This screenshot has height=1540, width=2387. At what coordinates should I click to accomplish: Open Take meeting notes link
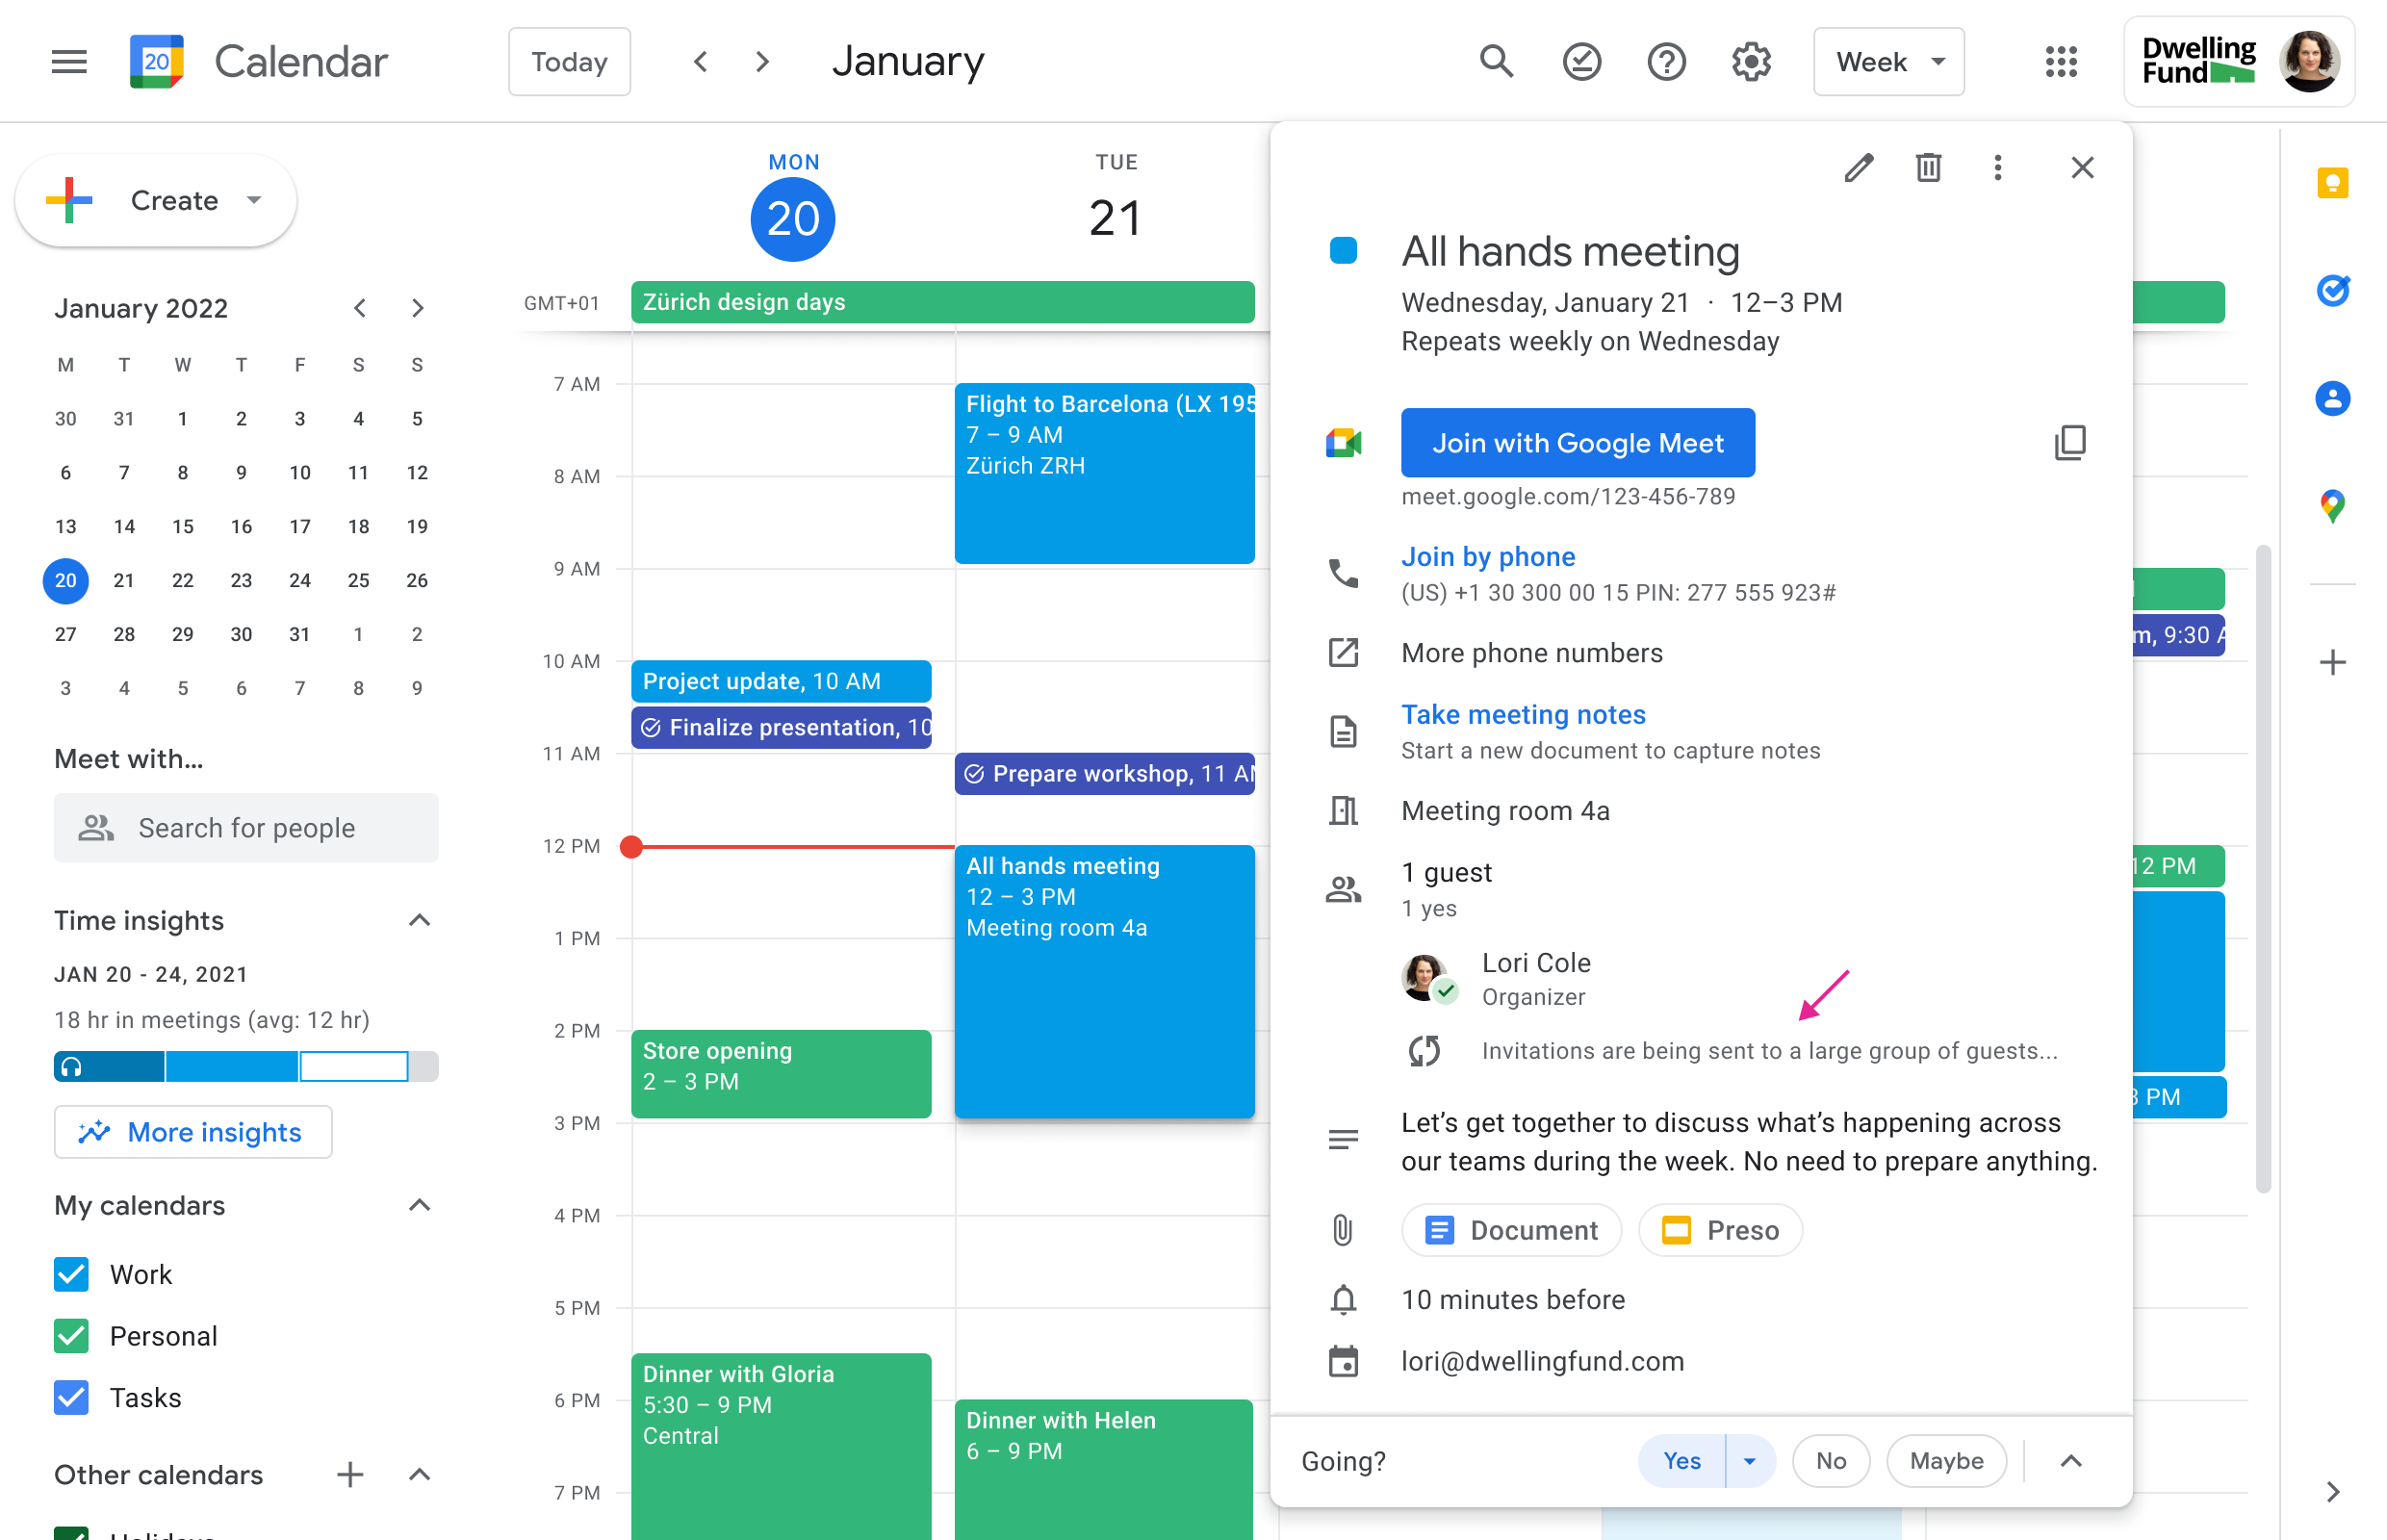[1522, 714]
